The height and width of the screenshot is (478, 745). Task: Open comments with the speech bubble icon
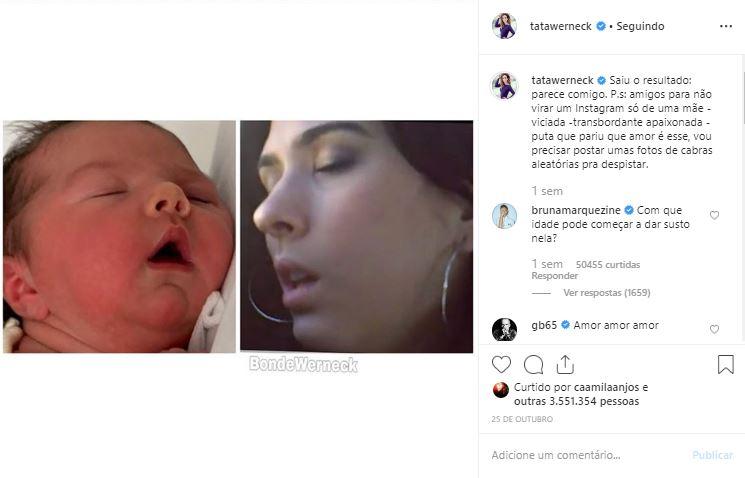coord(533,365)
